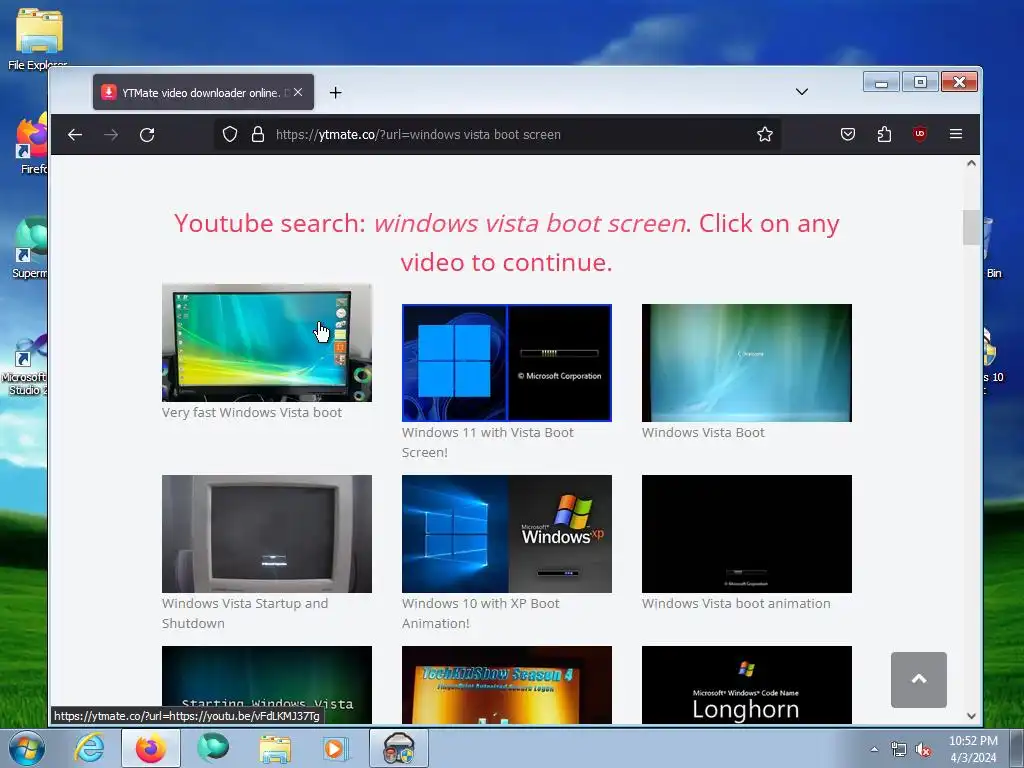Click the vertical scrollbar thumb

(x=971, y=227)
